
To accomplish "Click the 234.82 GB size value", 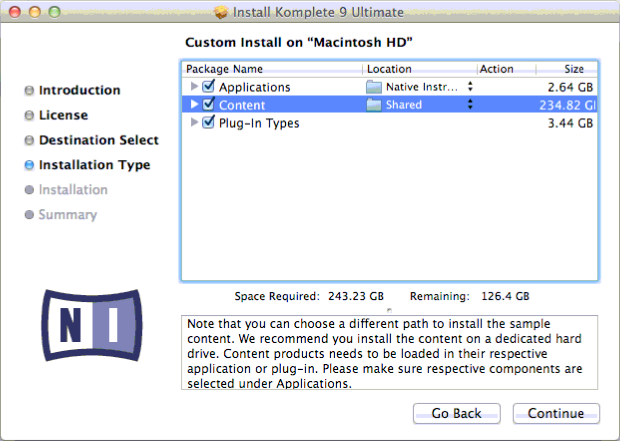I will [567, 105].
